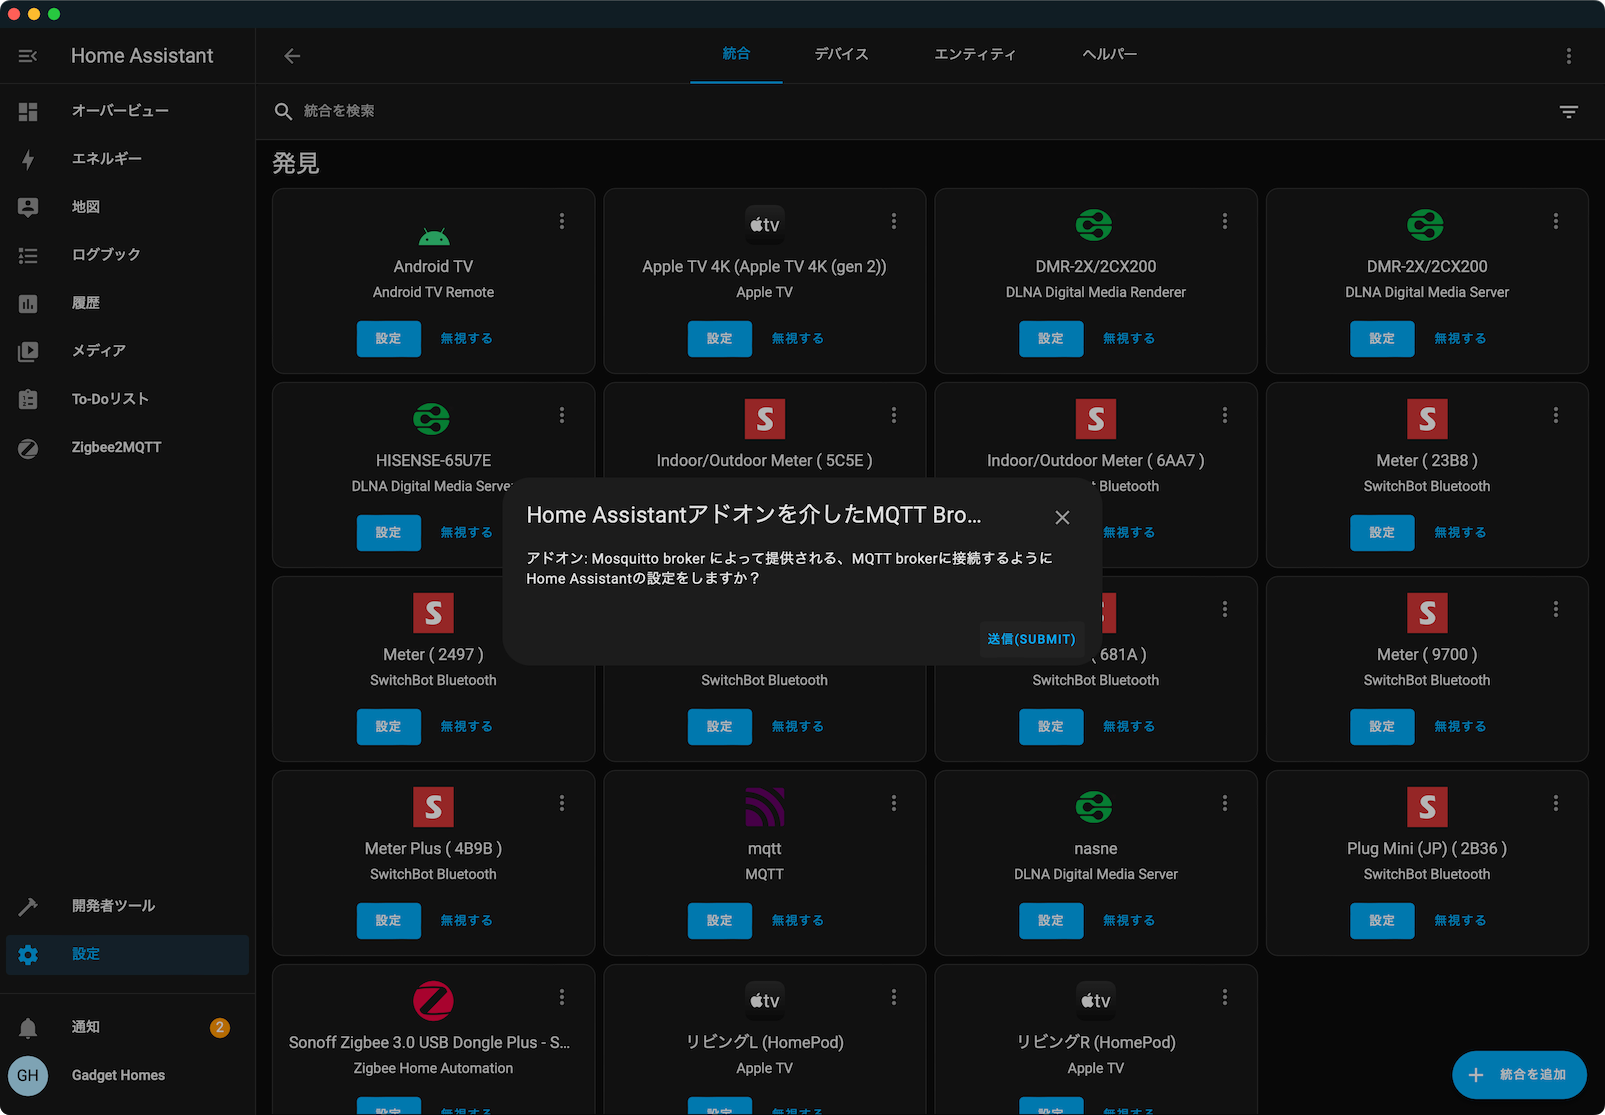Click the Android TV robot icon
The image size is (1605, 1115).
[434, 236]
